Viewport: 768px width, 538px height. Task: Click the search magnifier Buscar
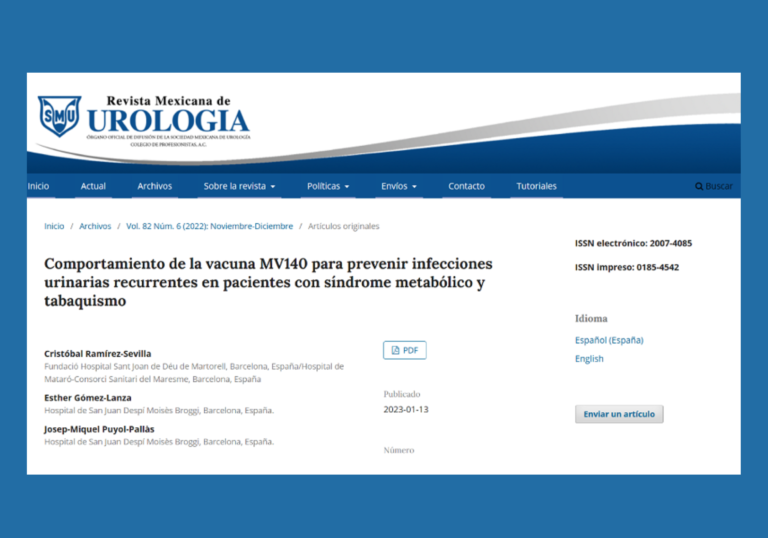tap(714, 186)
